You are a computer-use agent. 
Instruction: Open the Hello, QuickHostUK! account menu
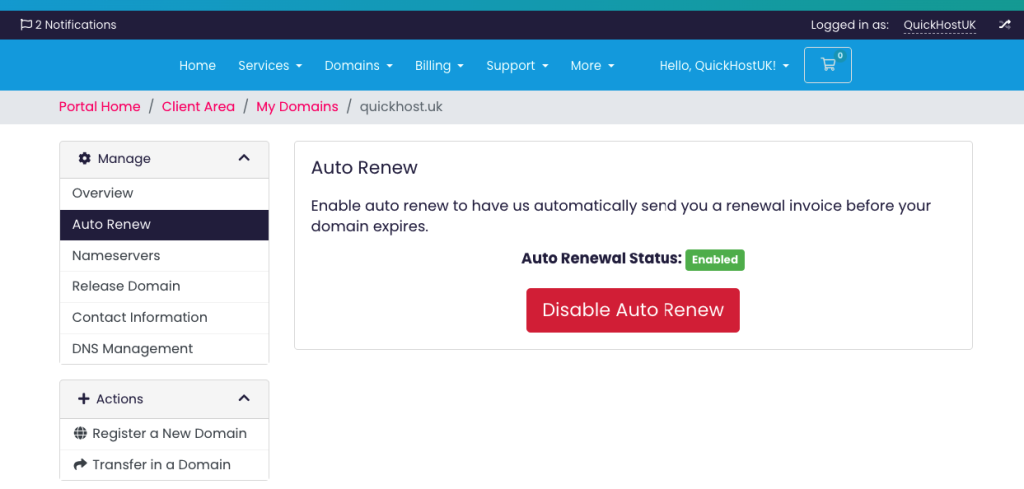tap(724, 65)
